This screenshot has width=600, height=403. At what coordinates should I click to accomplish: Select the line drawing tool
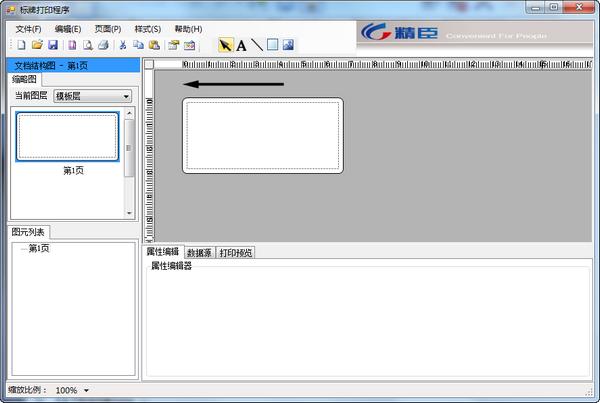tap(257, 45)
